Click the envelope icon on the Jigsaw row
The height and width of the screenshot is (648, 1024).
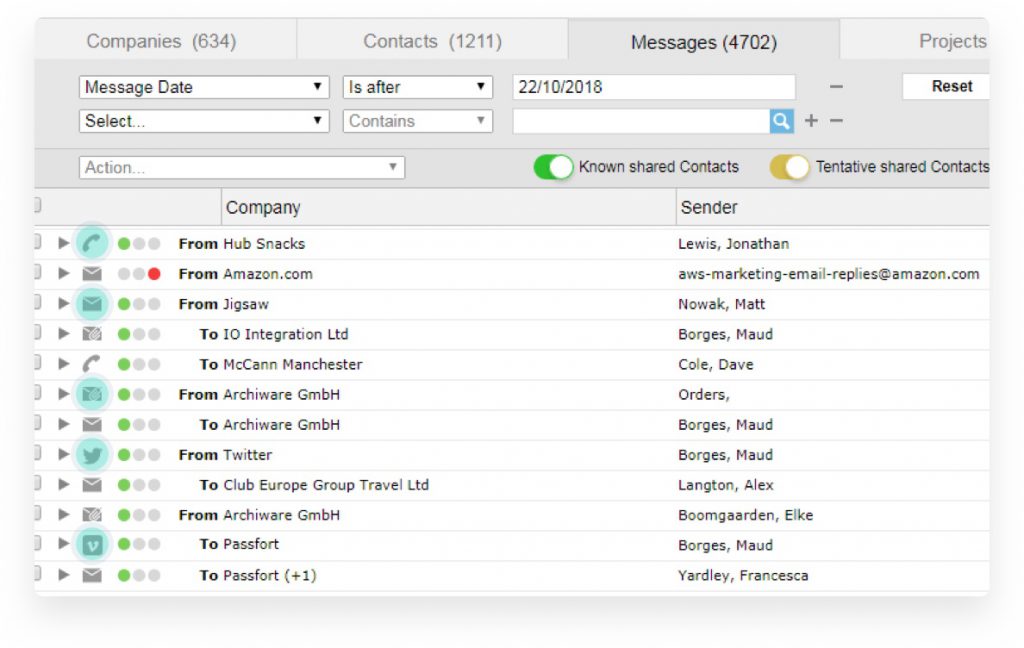(x=92, y=304)
